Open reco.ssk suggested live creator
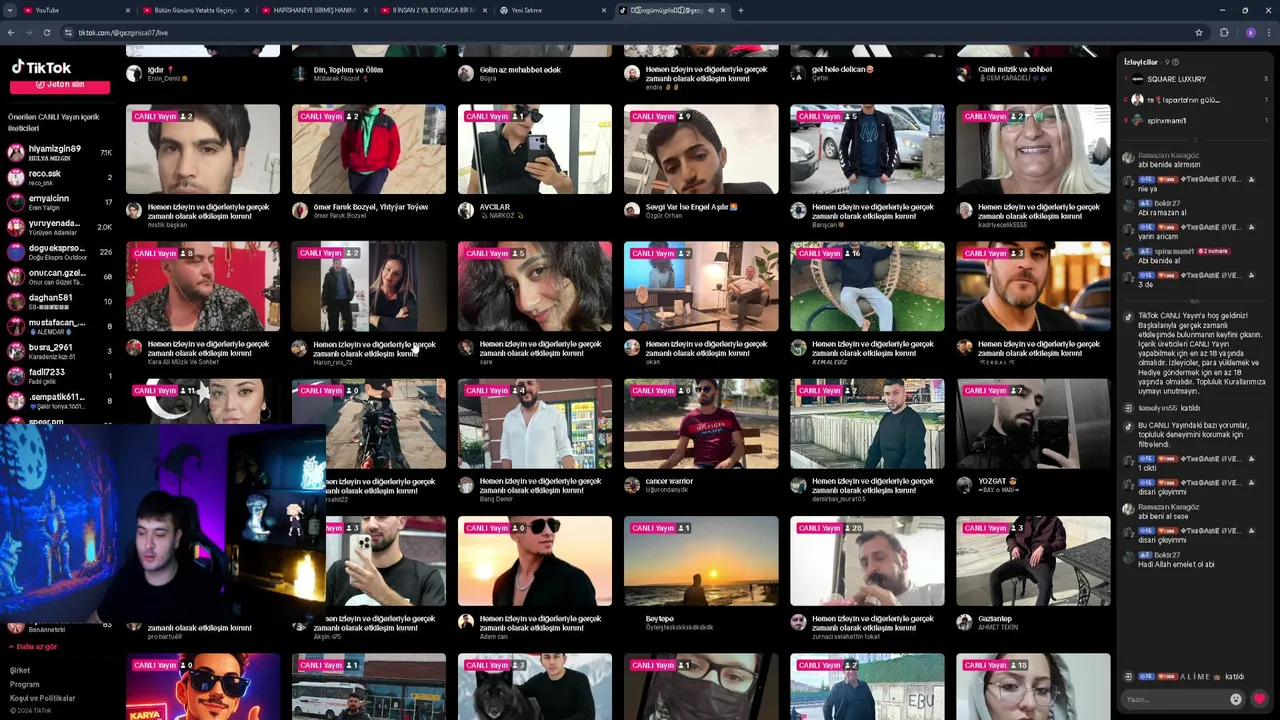1280x720 pixels. [60, 178]
